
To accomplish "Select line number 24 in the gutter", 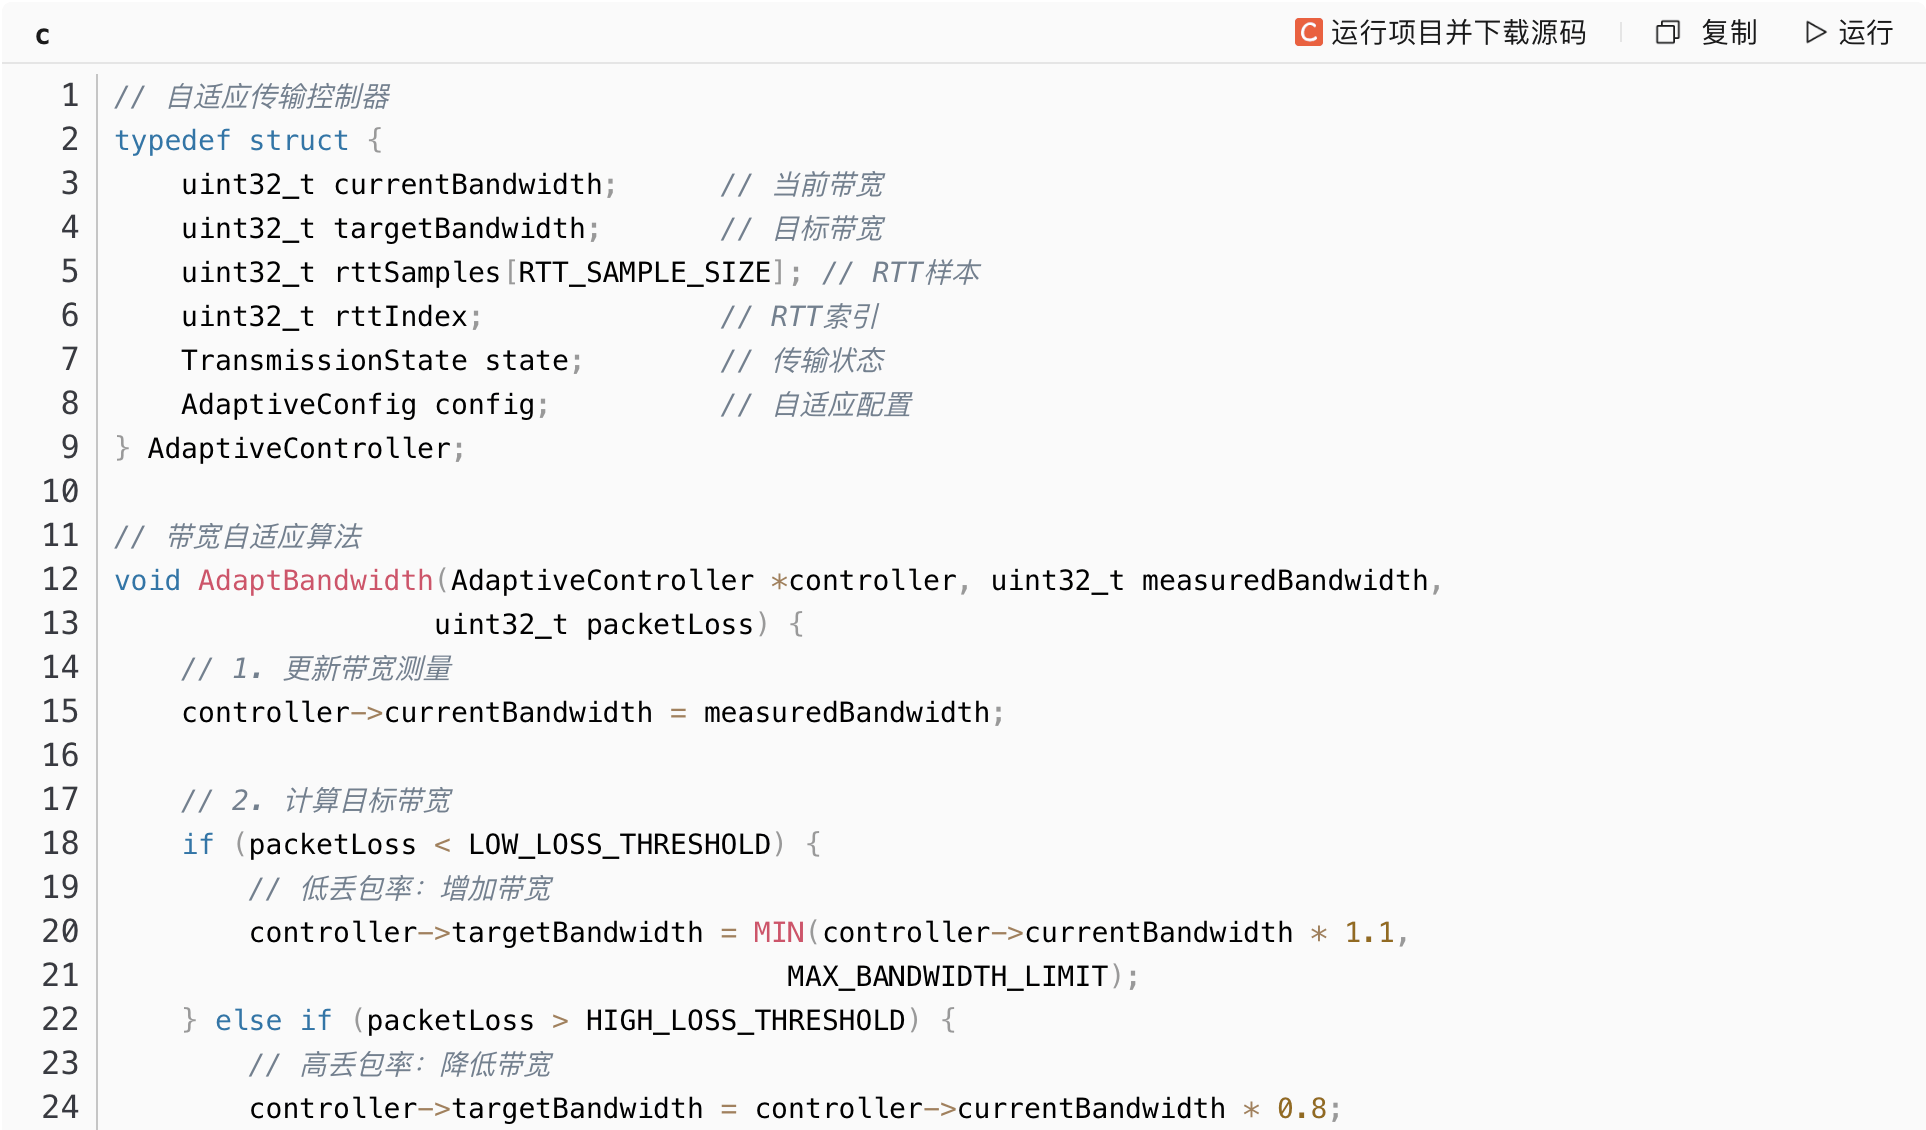I will (x=60, y=1108).
